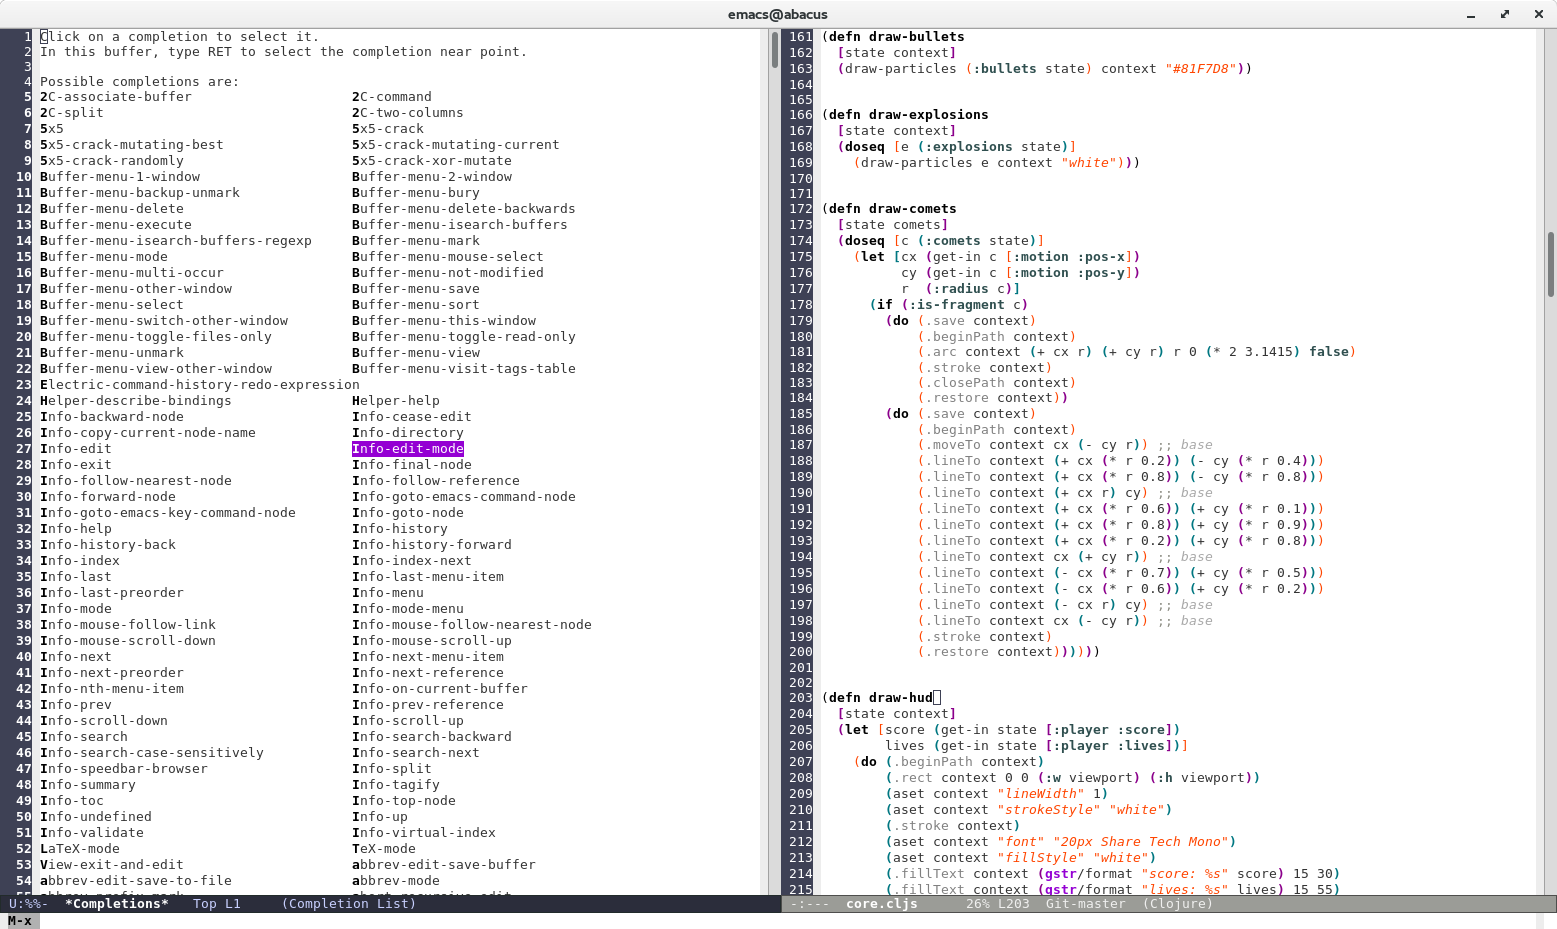Screen dimensions: 1557x929
Task: Maximize the emacs window
Action: coord(1505,14)
